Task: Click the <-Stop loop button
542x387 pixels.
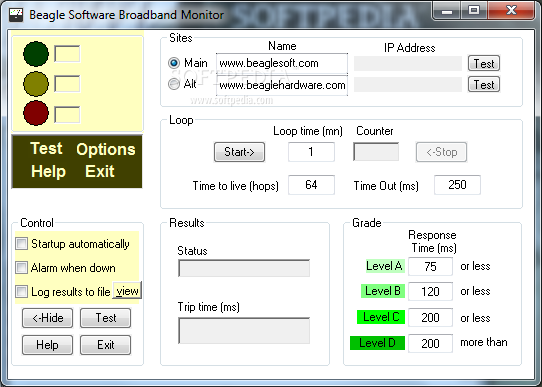Action: click(441, 152)
